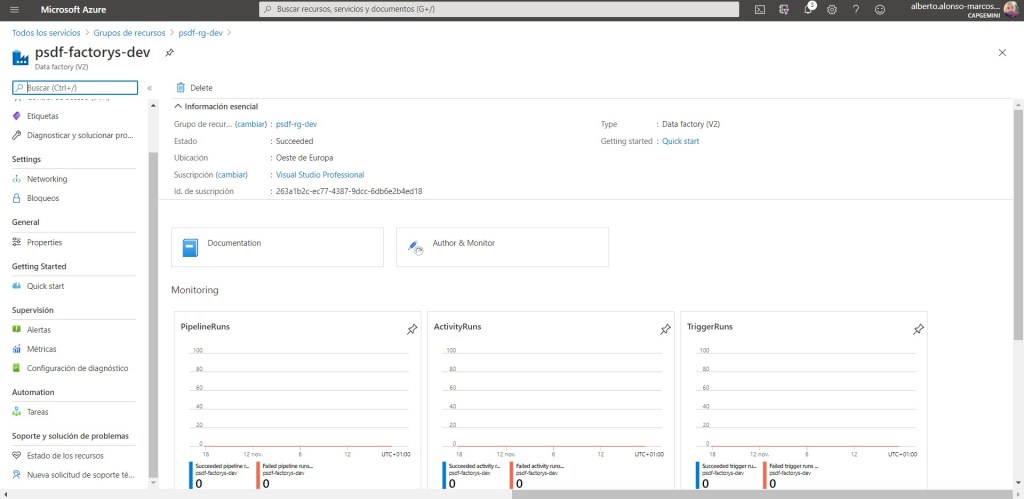Select Métricas in the Supervisión section
The image size is (1024, 499).
[x=42, y=349]
